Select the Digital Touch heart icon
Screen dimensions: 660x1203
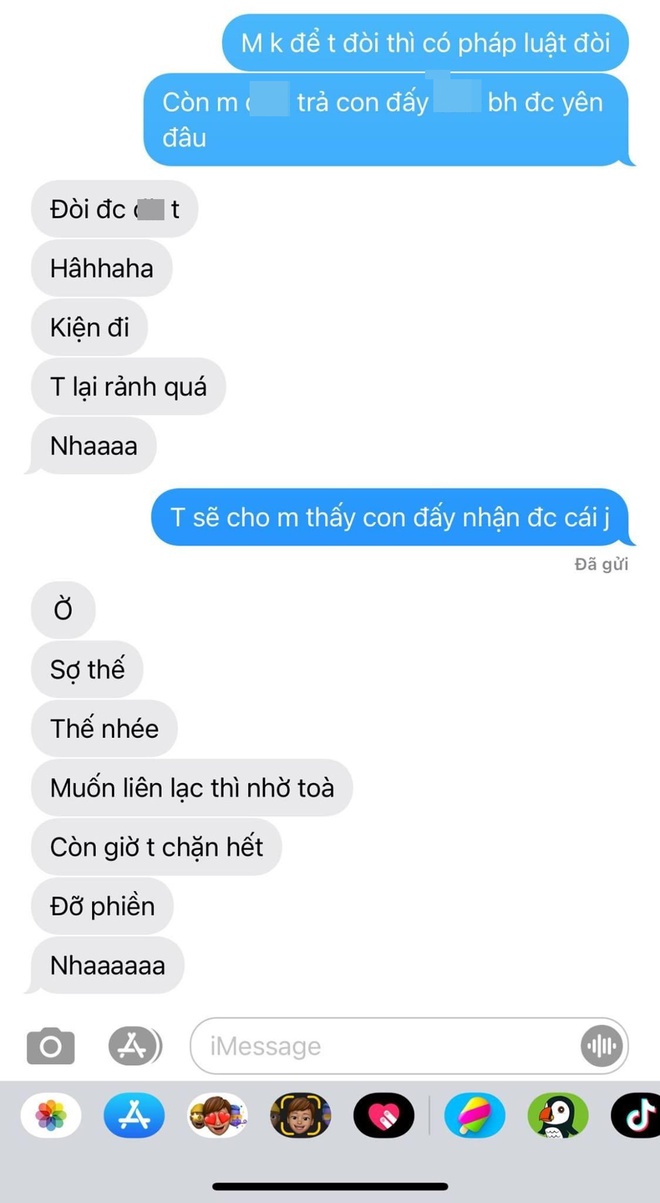(384, 1116)
